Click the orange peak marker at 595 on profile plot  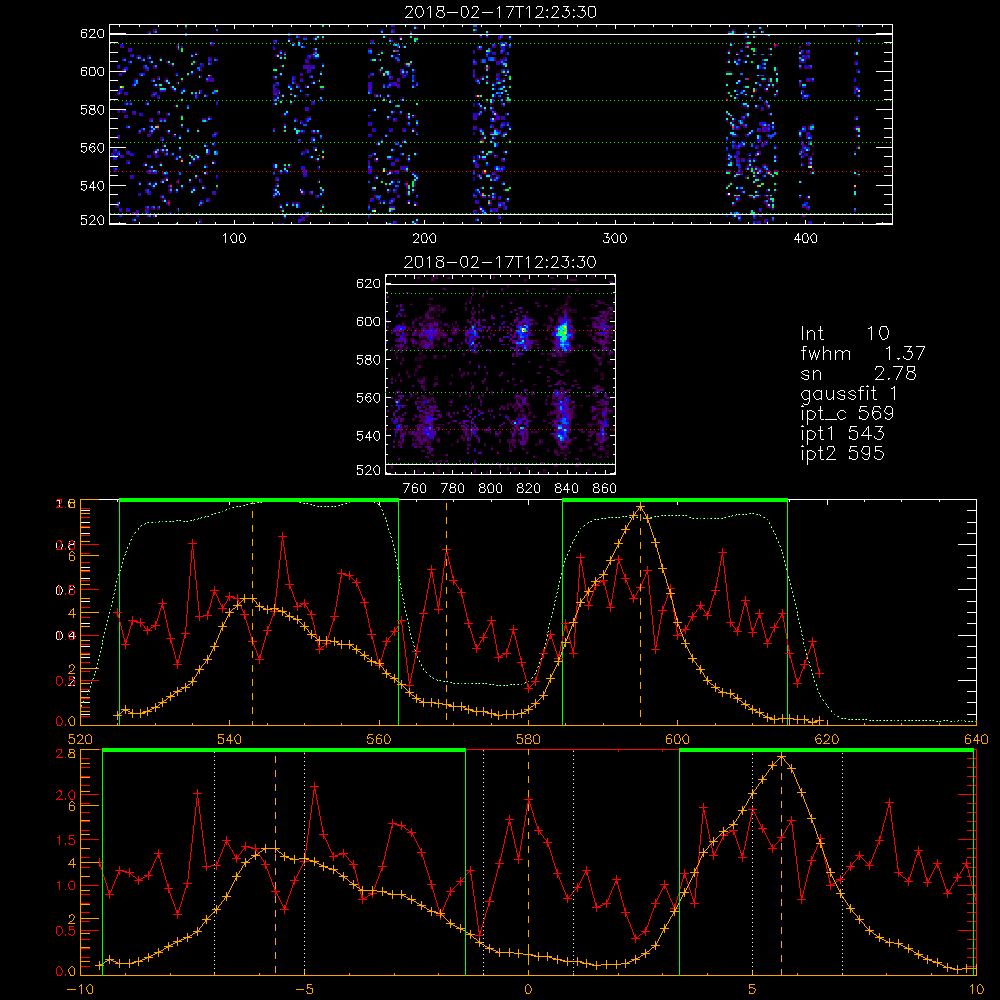click(640, 508)
